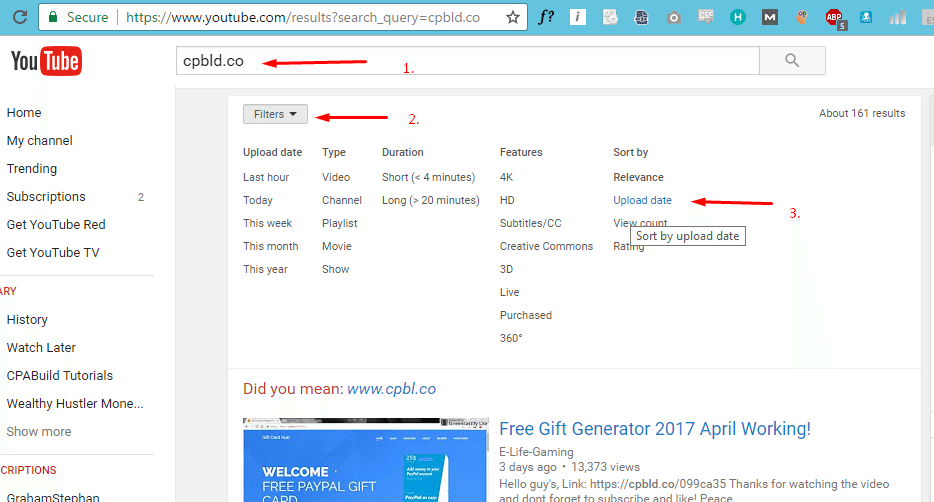Open the Watch Later playlist
The image size is (934, 502).
click(x=41, y=348)
